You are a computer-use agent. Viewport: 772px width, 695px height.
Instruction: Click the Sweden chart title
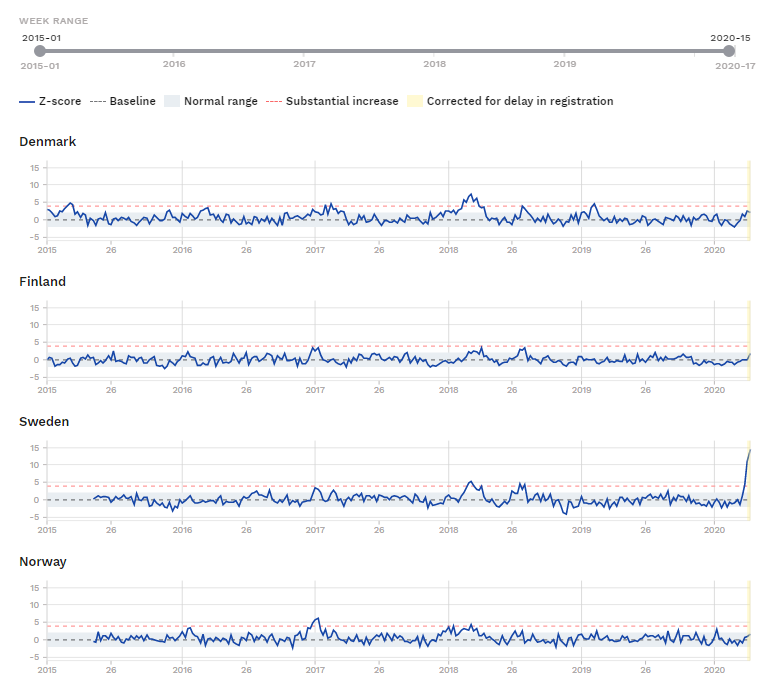44,422
